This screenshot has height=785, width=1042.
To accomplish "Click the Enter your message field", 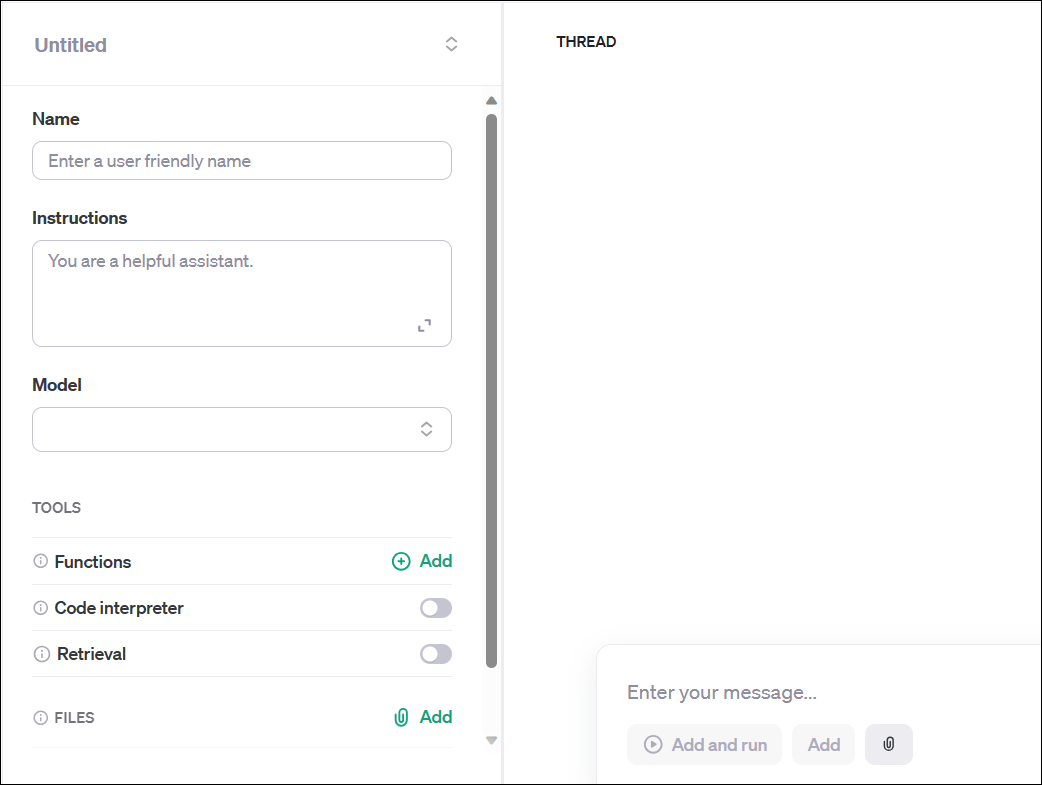I will [820, 692].
